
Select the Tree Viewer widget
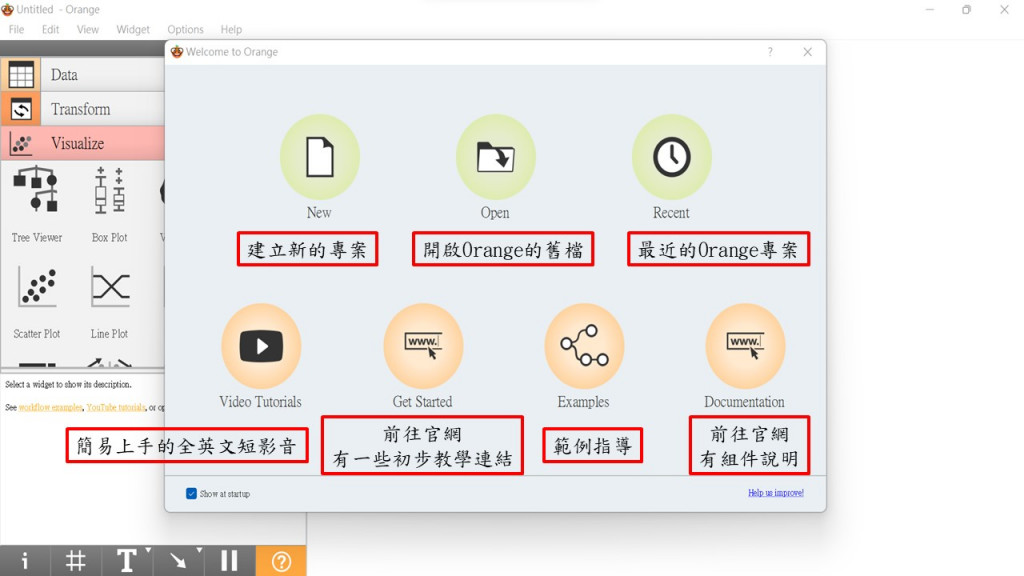[37, 204]
